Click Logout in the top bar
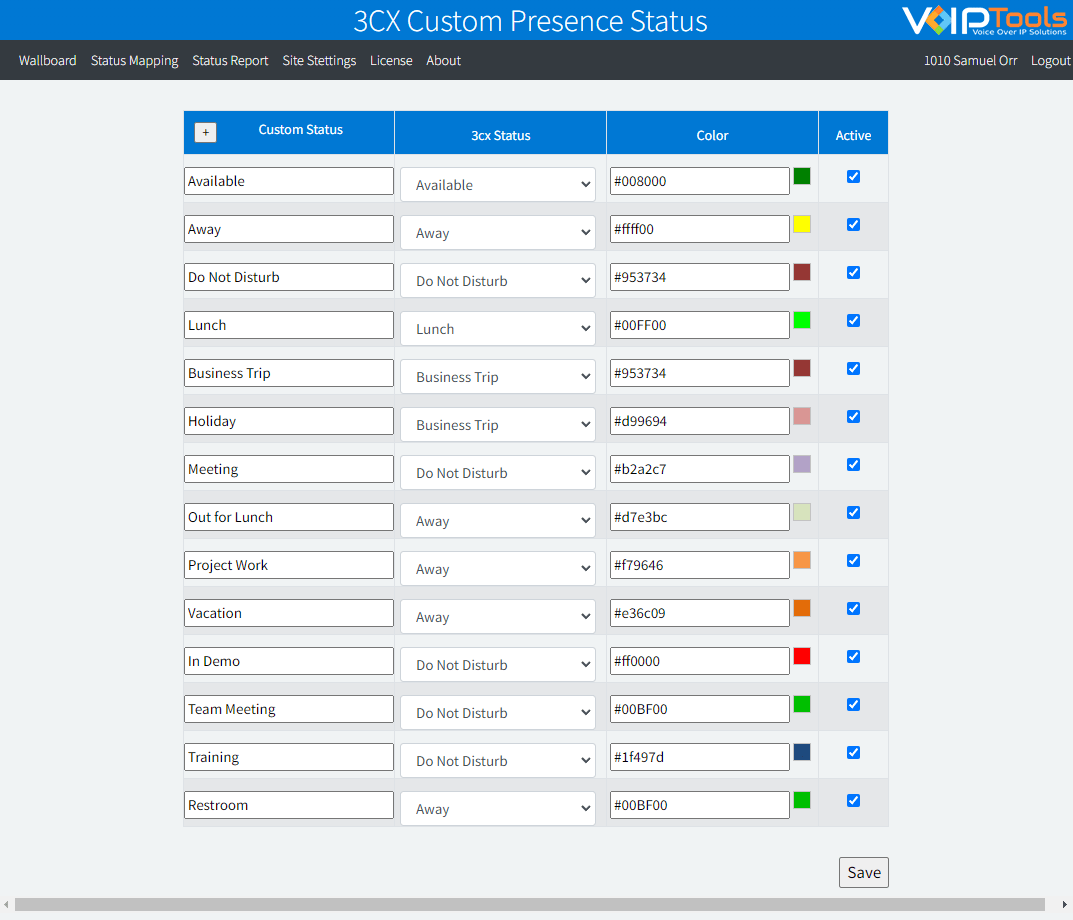 (1050, 60)
